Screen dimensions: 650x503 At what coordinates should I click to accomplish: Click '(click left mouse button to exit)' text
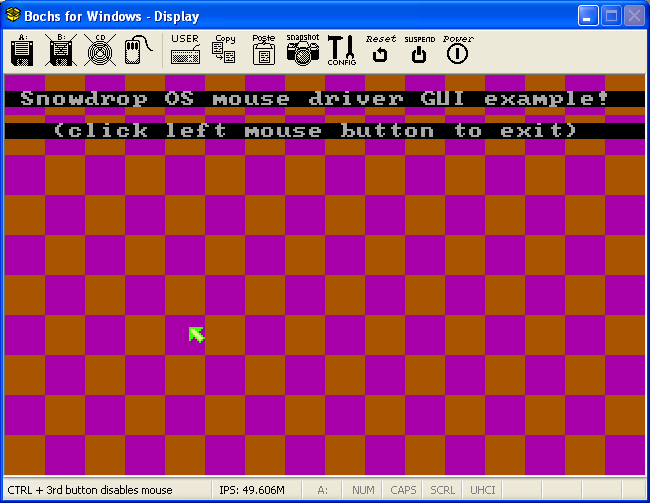click(315, 131)
